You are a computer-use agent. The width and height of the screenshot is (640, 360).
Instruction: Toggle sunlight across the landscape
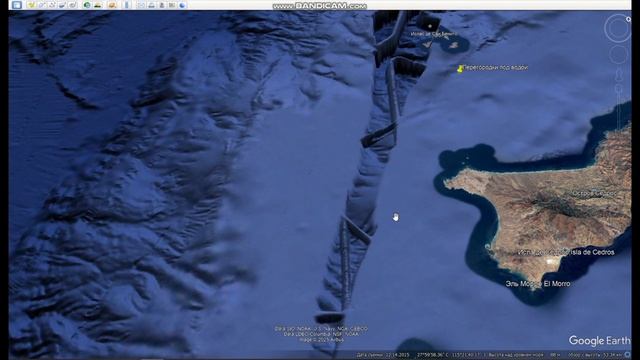98,5
